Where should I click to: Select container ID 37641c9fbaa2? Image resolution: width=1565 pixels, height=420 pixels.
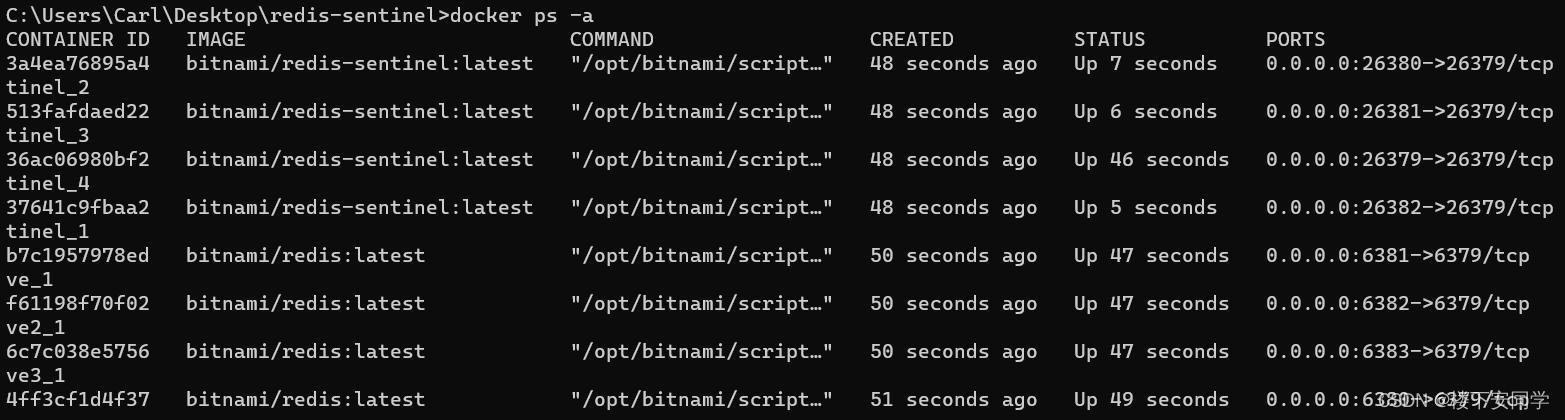pyautogui.click(x=78, y=207)
